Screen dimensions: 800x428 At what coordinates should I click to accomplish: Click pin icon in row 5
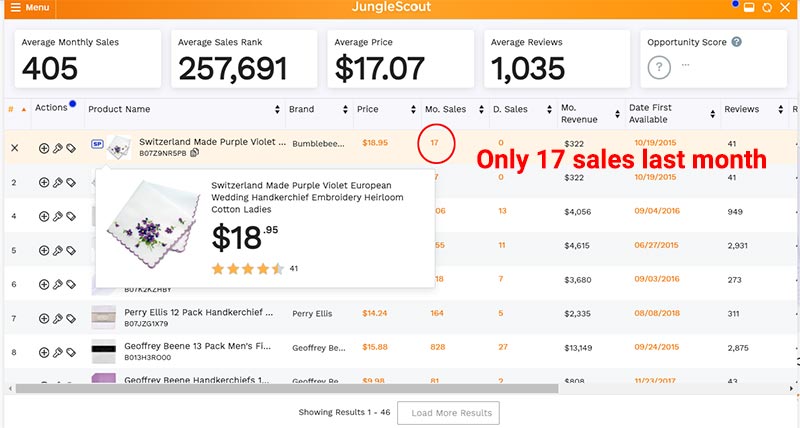[58, 250]
